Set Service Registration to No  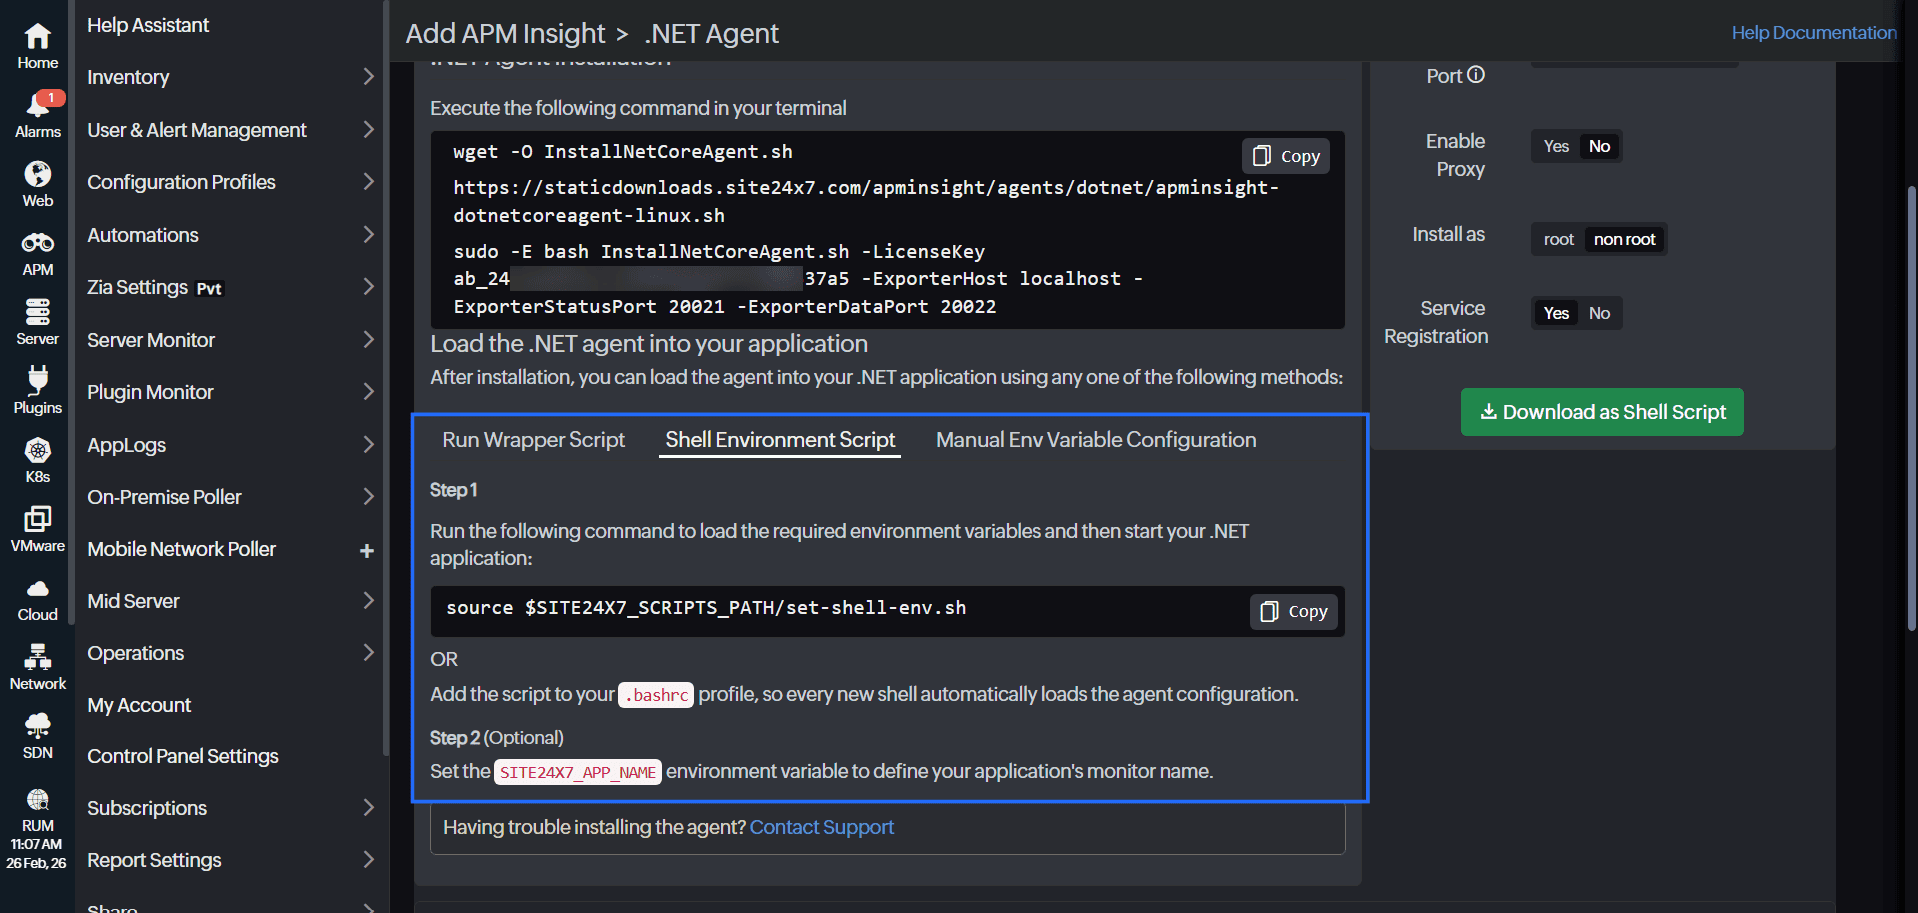(1599, 313)
